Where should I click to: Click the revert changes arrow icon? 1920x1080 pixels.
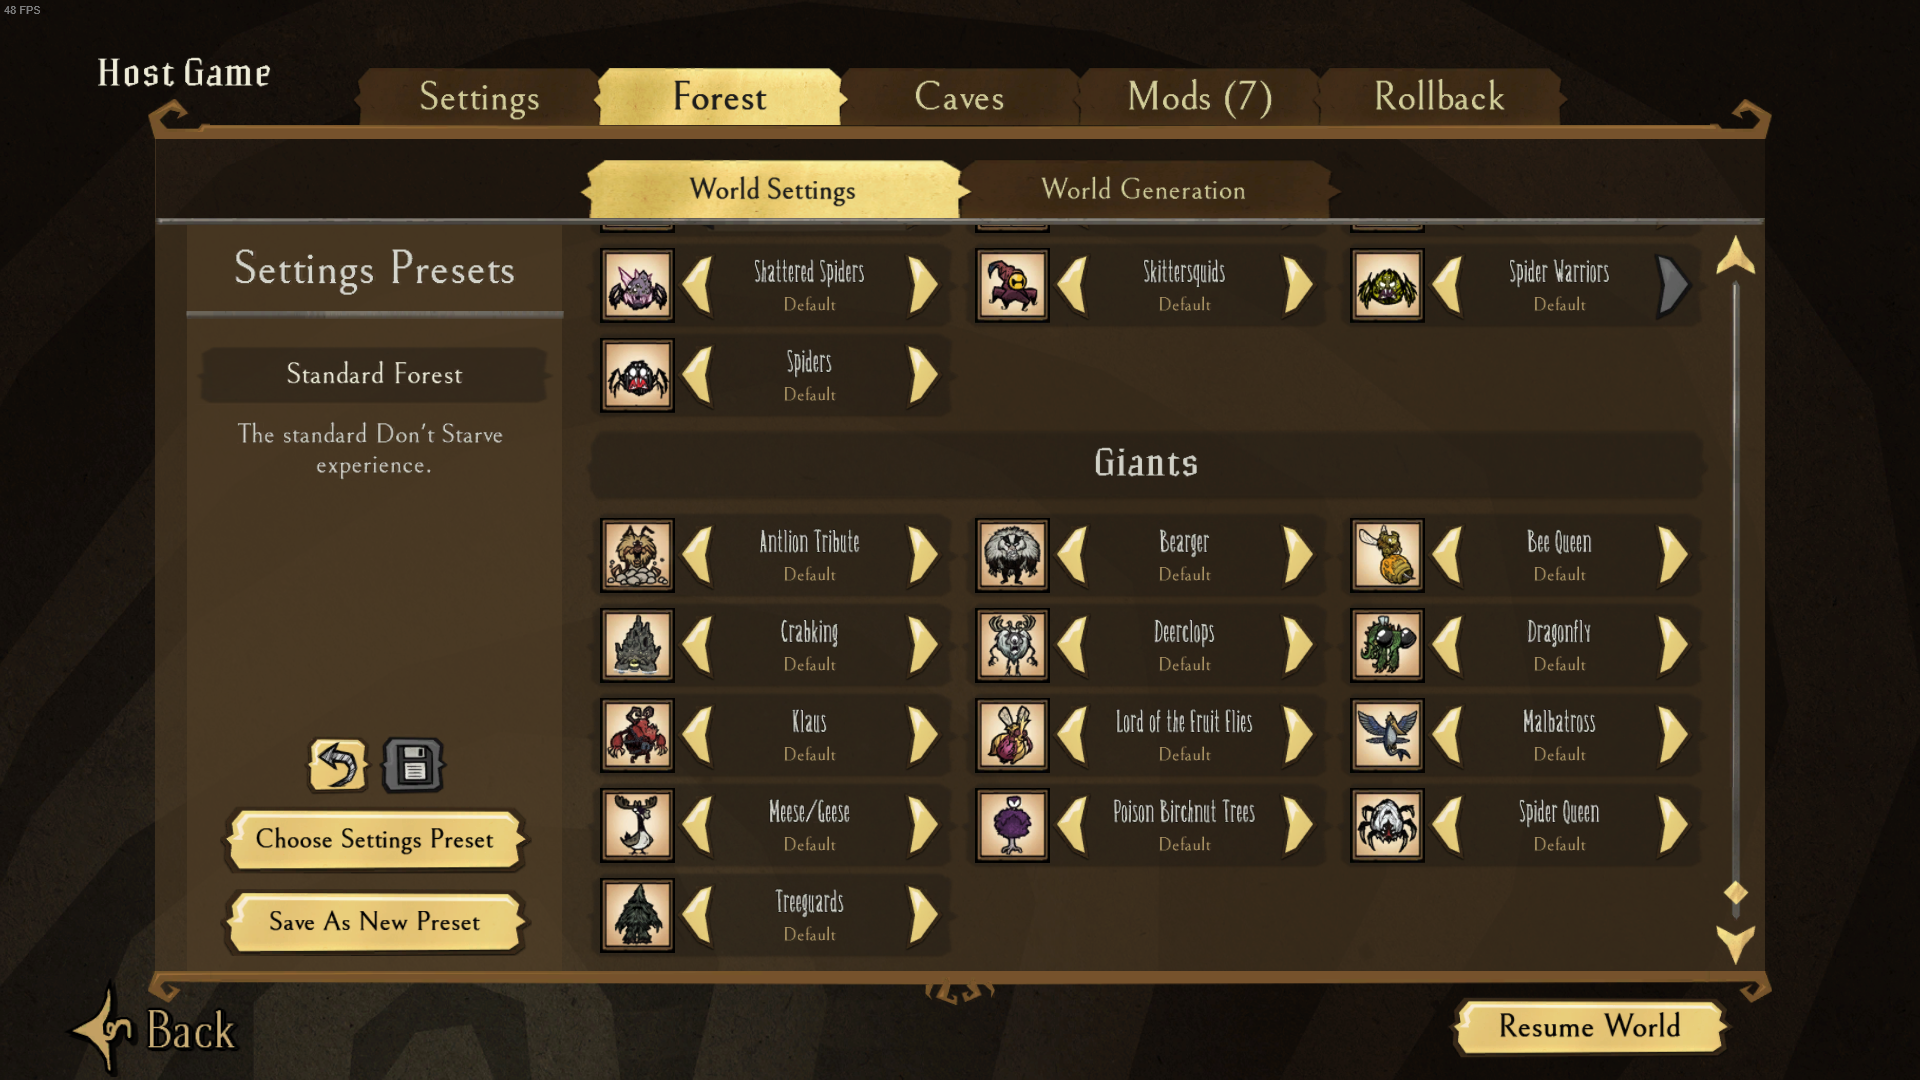click(x=338, y=765)
